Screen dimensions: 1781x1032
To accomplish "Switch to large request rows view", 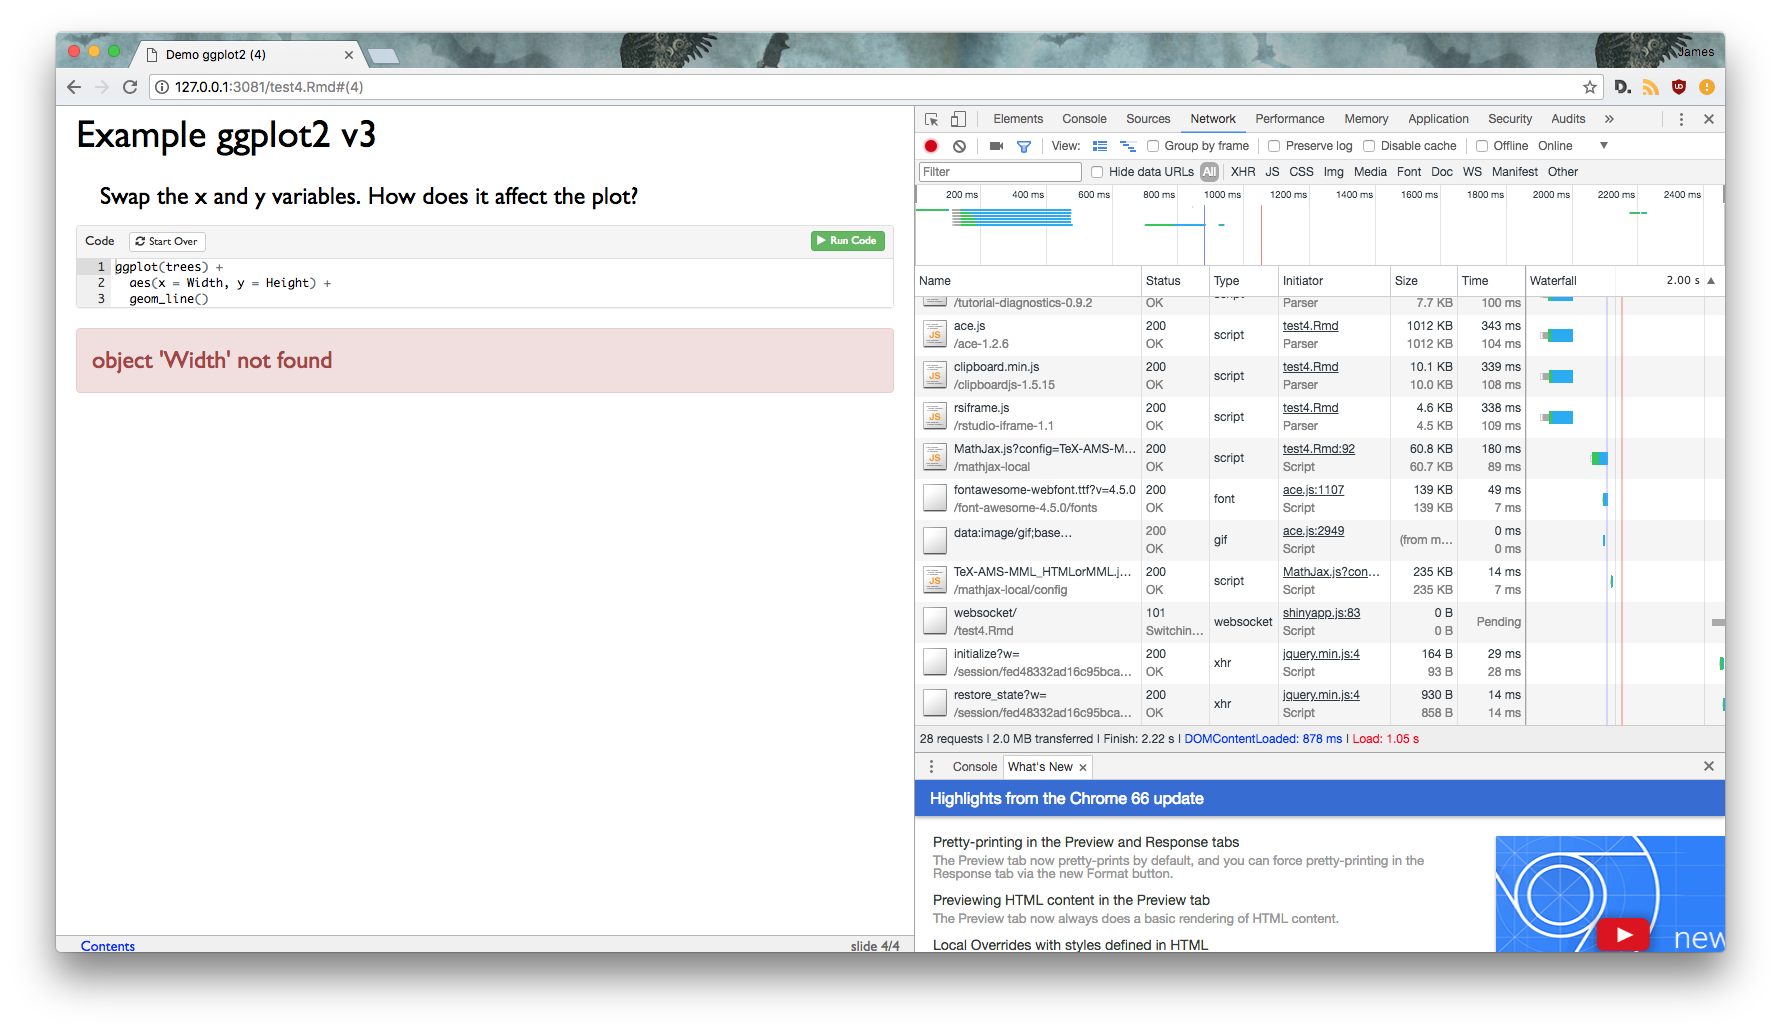I will coord(1099,146).
